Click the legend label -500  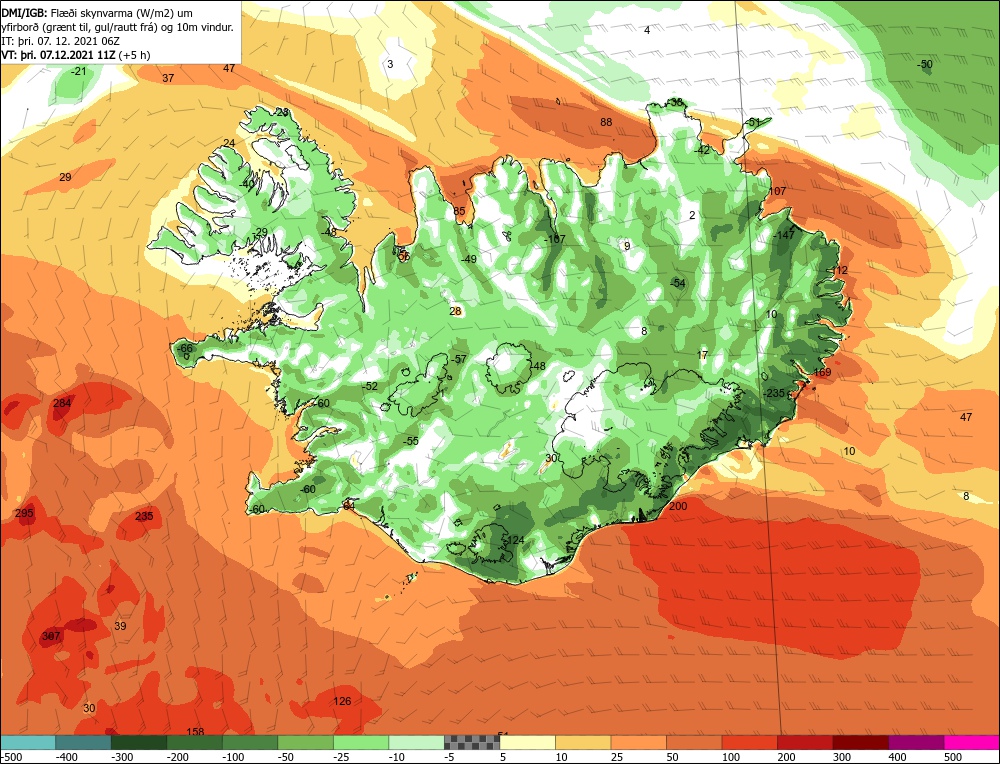coord(13,758)
